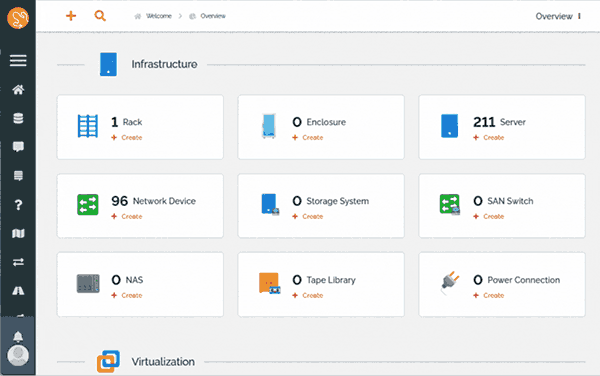This screenshot has height=376, width=600.
Task: Open the 211 Server list
Action: tap(499, 122)
